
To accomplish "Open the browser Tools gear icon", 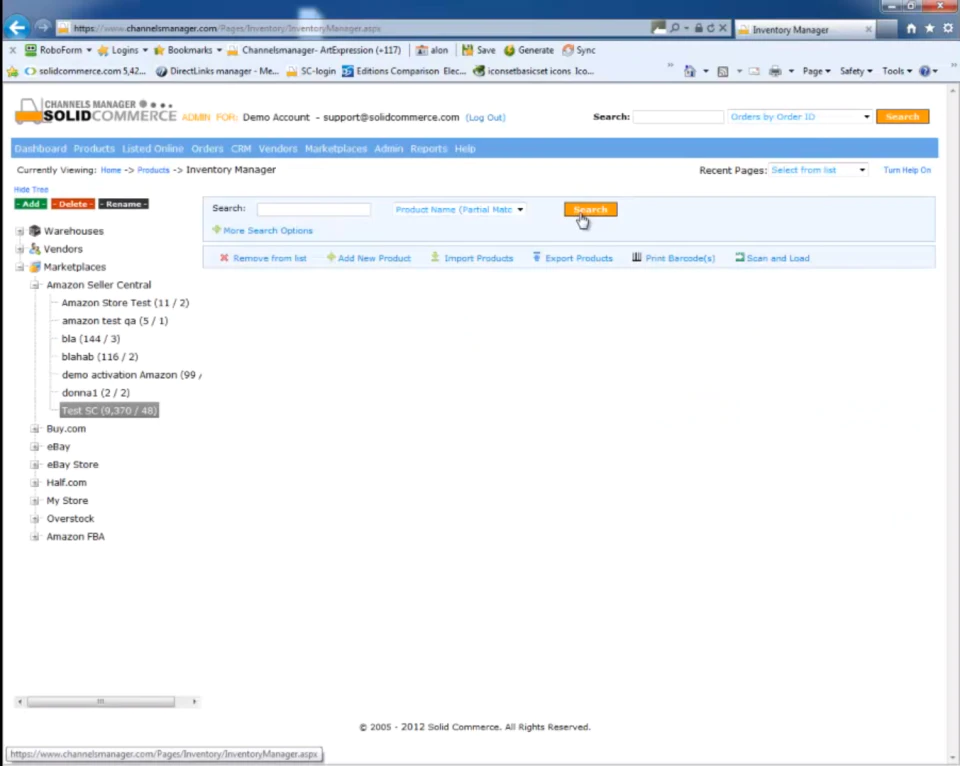I will click(948, 28).
